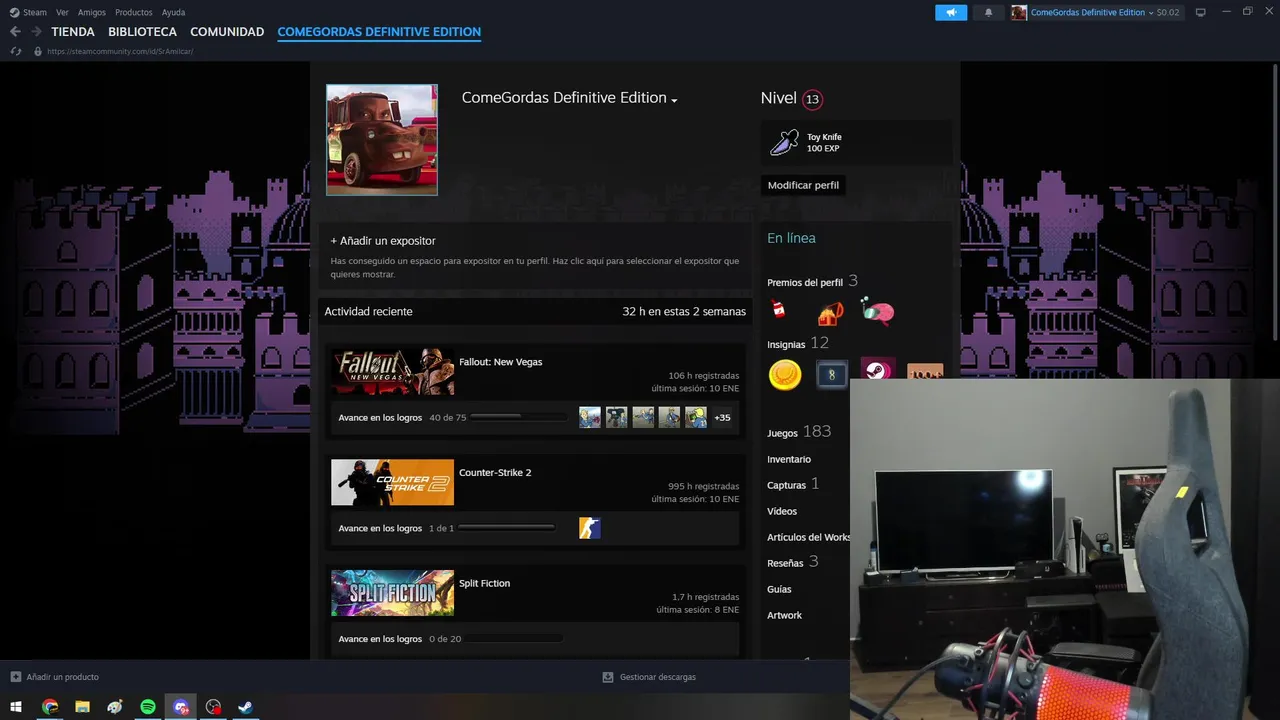Click the Split Fiction game banner
1280x720 pixels.
coord(392,593)
